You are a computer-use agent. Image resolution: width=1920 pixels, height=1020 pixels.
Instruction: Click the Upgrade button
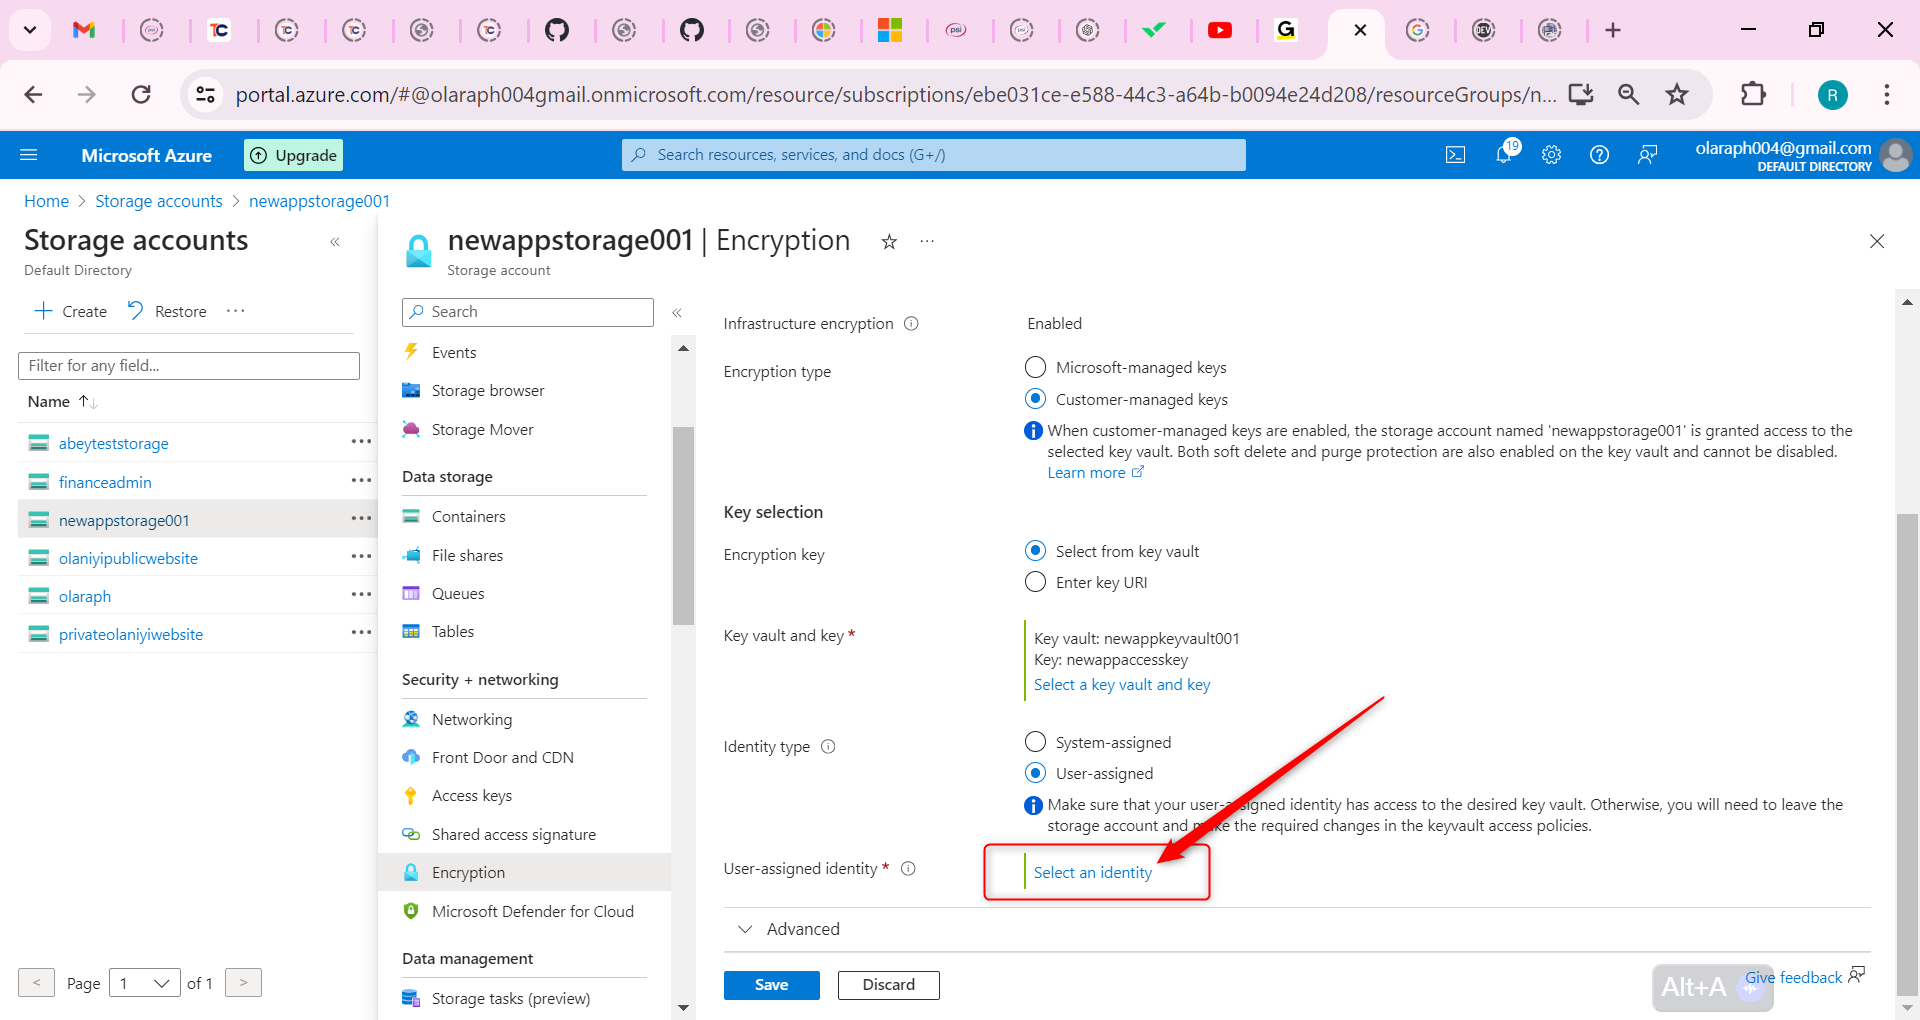(x=294, y=155)
